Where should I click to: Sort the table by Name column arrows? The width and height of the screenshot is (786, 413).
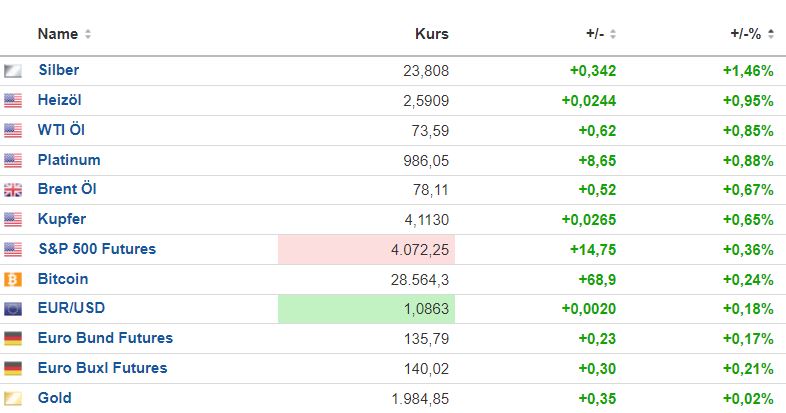coord(88,34)
